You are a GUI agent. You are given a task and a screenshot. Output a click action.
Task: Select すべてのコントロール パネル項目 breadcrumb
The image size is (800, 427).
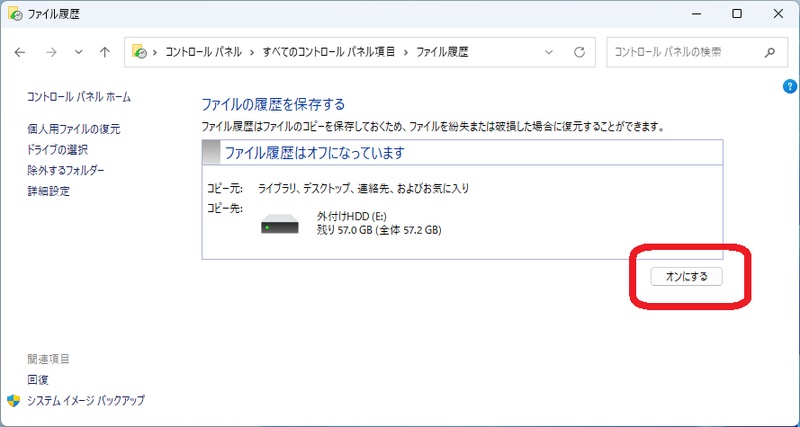click(329, 52)
